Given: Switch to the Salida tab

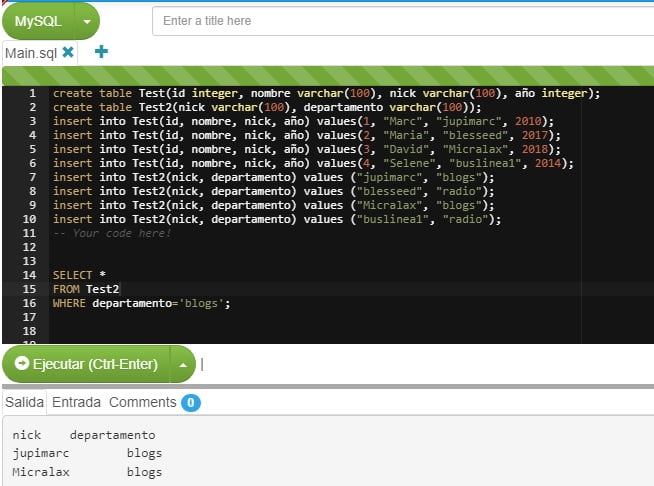Looking at the screenshot, I should 25,402.
